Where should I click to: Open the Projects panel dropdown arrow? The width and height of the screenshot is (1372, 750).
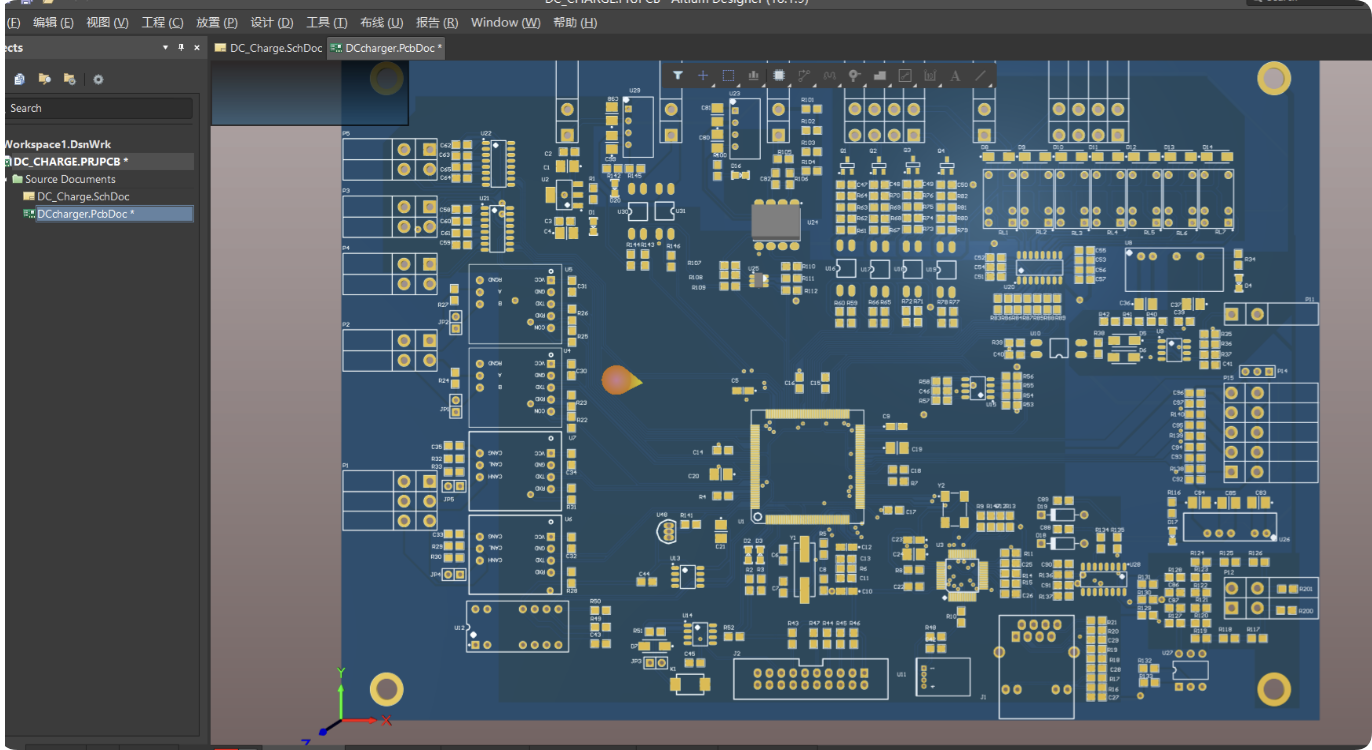click(165, 47)
